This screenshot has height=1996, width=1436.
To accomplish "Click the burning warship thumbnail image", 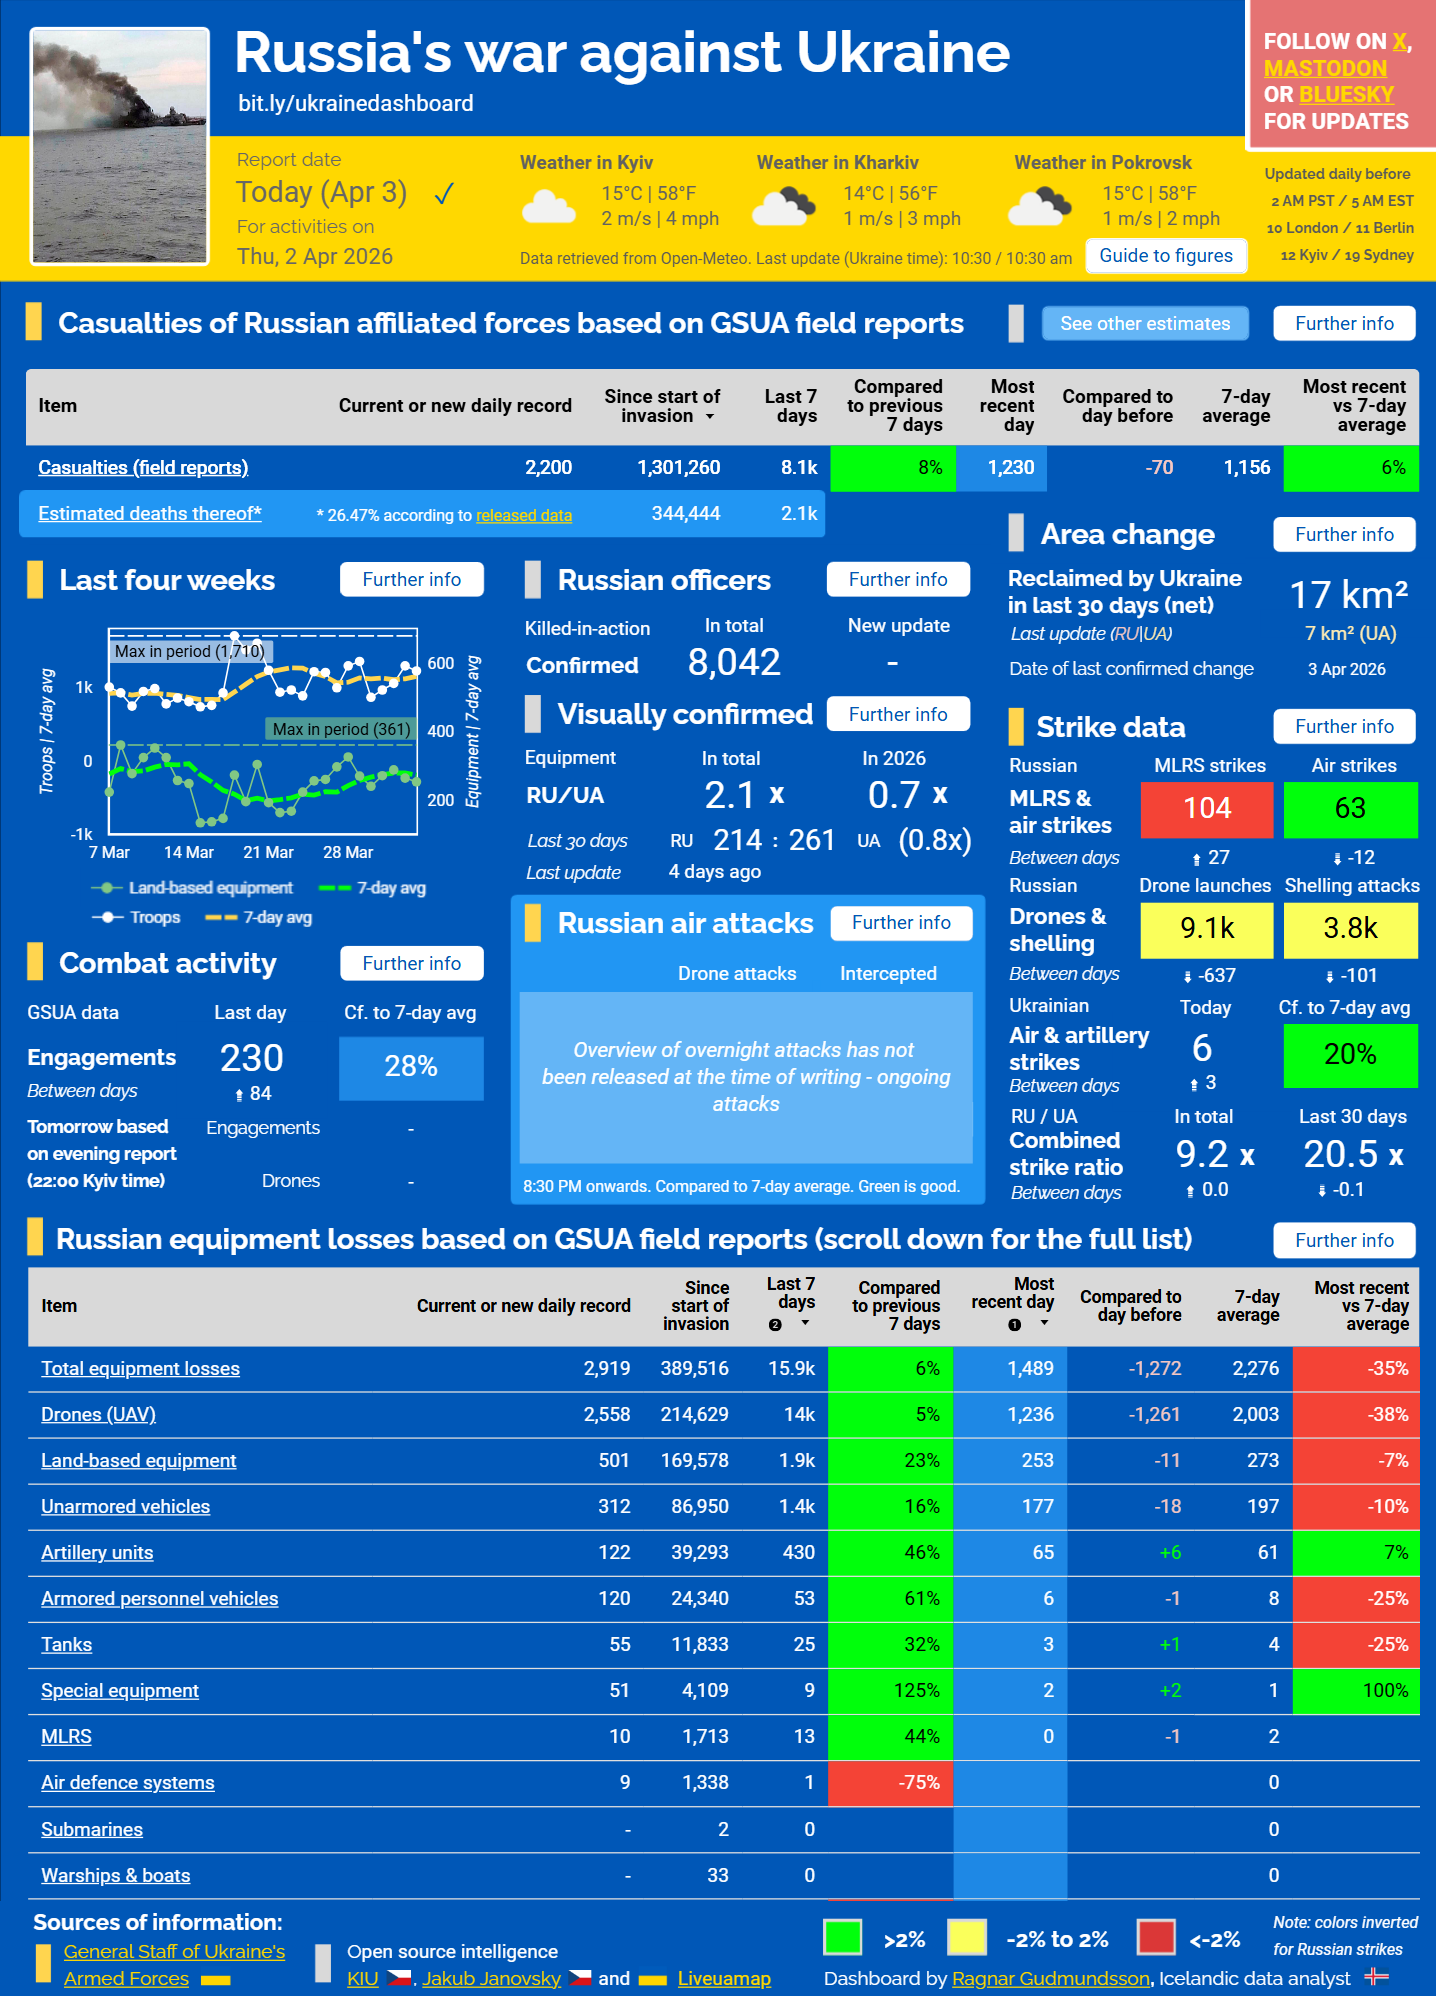I will [120, 146].
